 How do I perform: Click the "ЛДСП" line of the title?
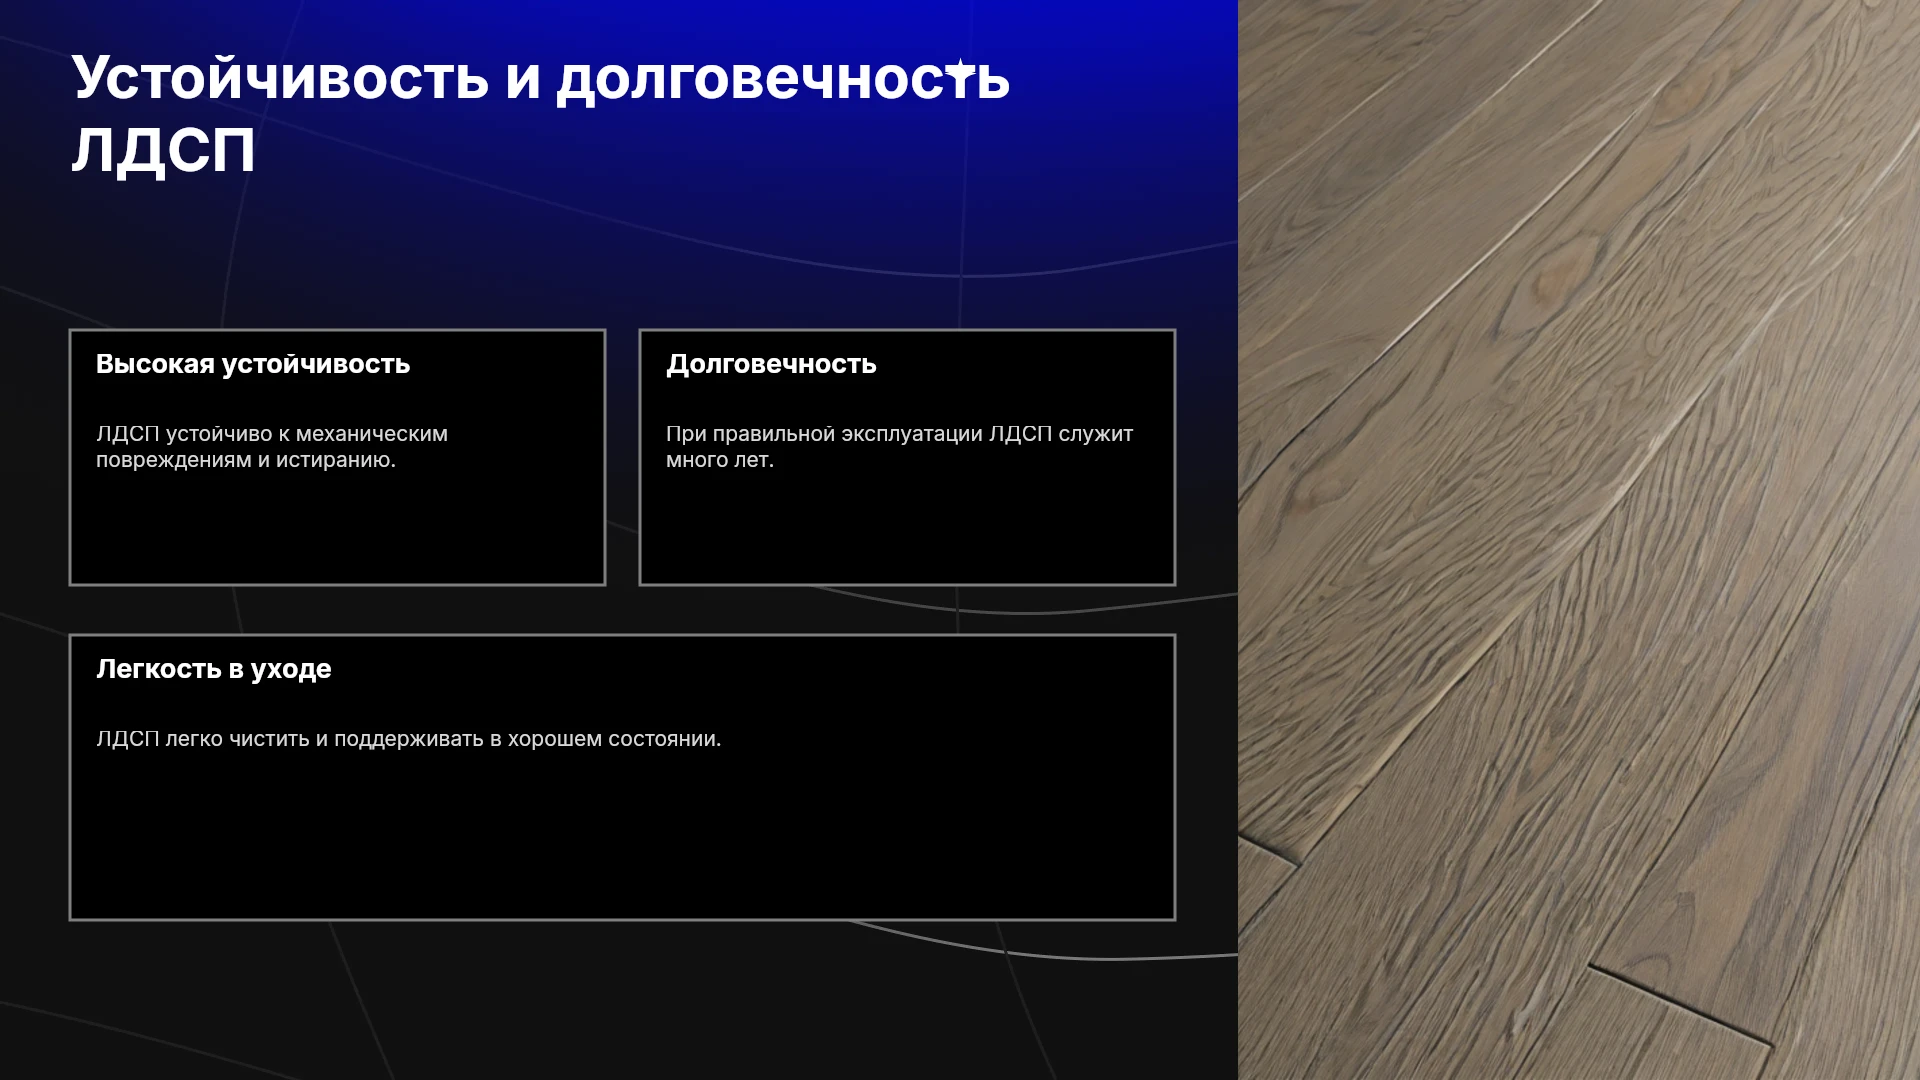(163, 151)
